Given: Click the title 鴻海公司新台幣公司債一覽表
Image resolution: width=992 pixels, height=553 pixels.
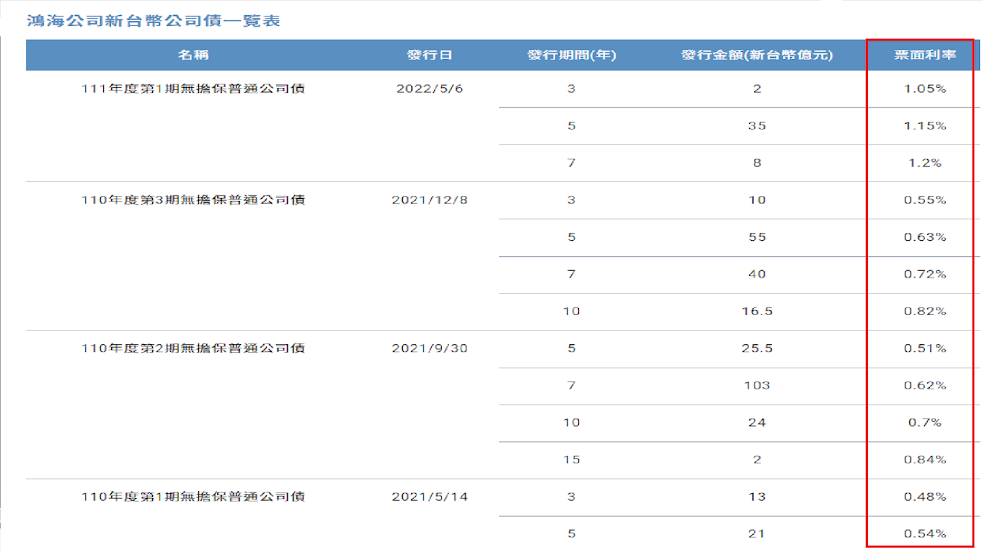Looking at the screenshot, I should tap(154, 21).
